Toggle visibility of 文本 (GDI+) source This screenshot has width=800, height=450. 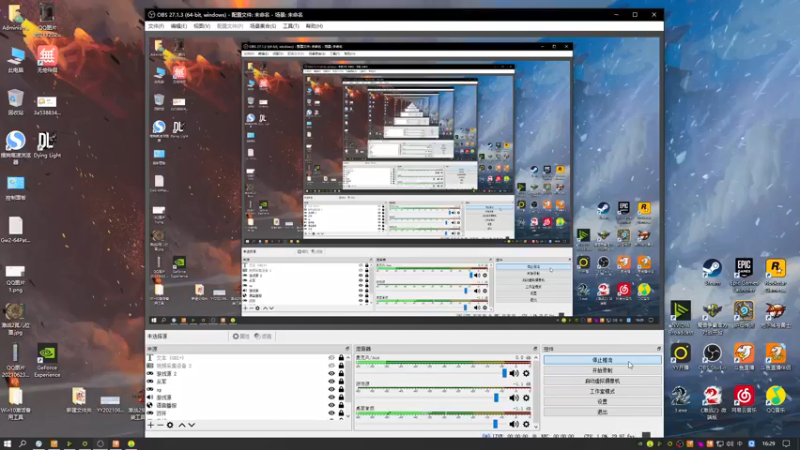click(332, 358)
